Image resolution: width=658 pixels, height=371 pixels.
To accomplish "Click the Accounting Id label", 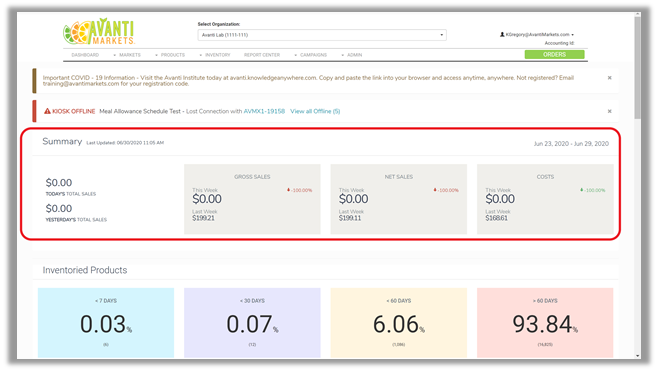I will 559,43.
